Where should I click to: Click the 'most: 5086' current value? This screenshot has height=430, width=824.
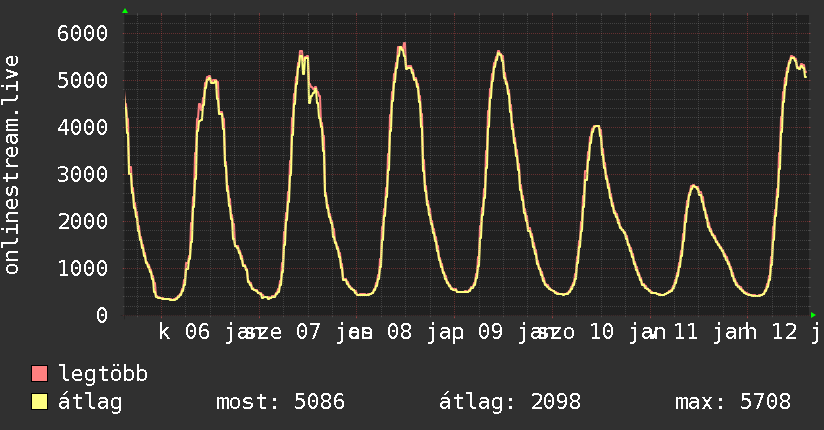[281, 402]
